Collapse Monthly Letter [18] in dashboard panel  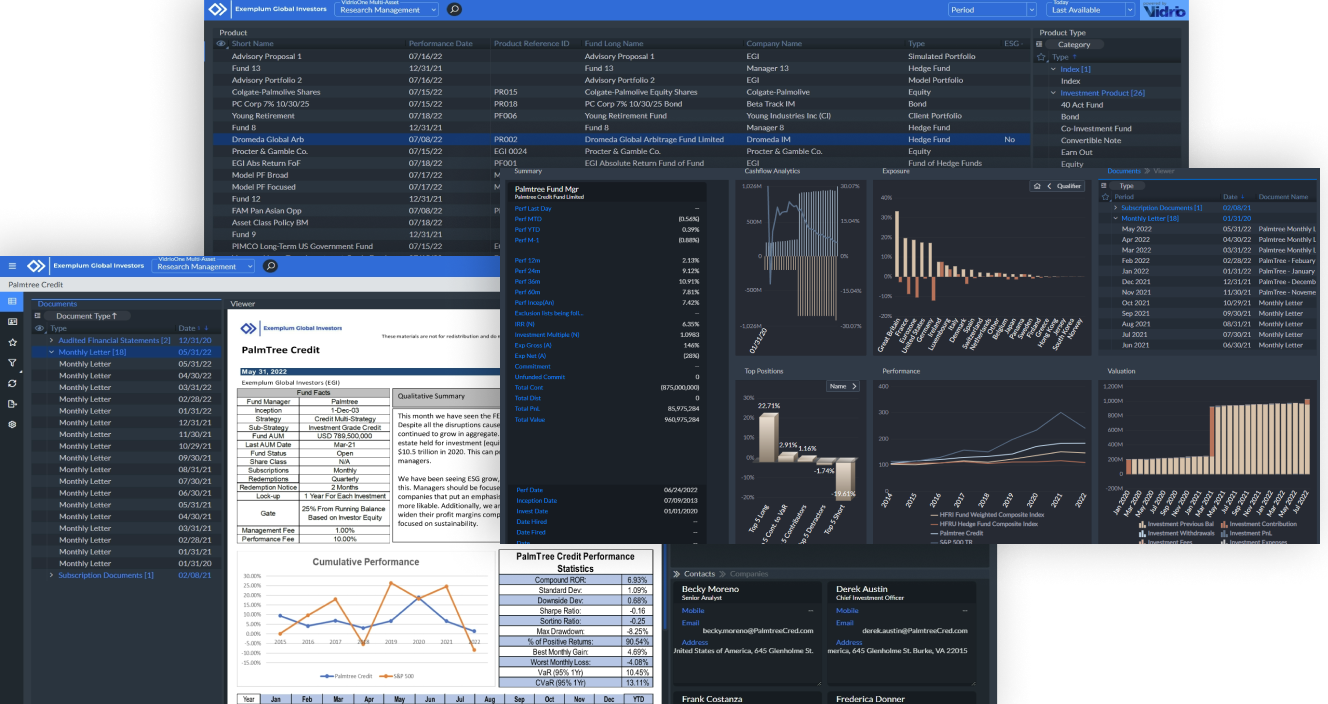coord(1116,218)
